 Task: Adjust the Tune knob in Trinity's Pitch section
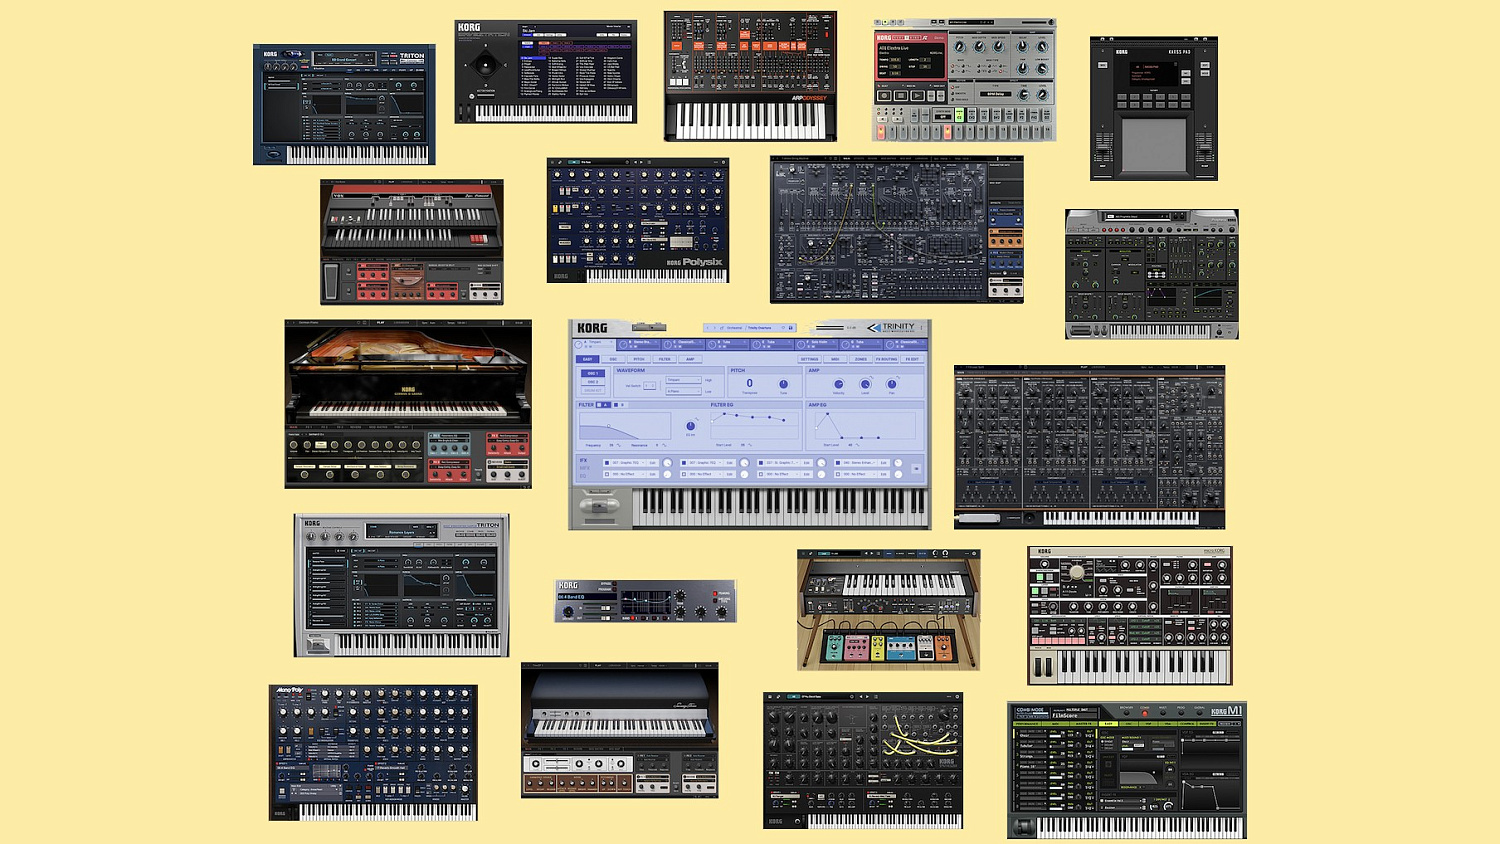tap(783, 385)
